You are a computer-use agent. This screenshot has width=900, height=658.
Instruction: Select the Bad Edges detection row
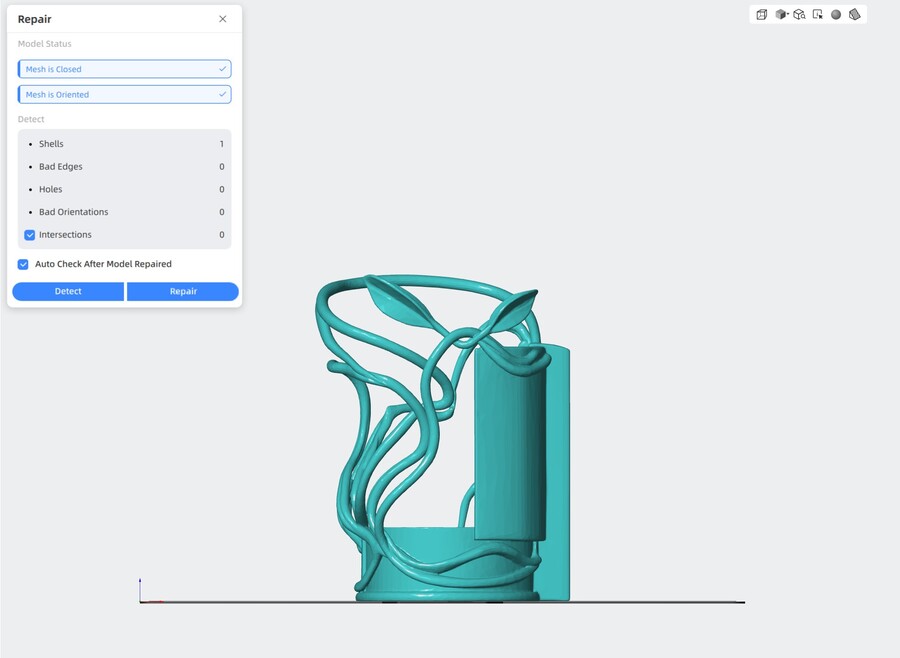pyautogui.click(x=124, y=167)
